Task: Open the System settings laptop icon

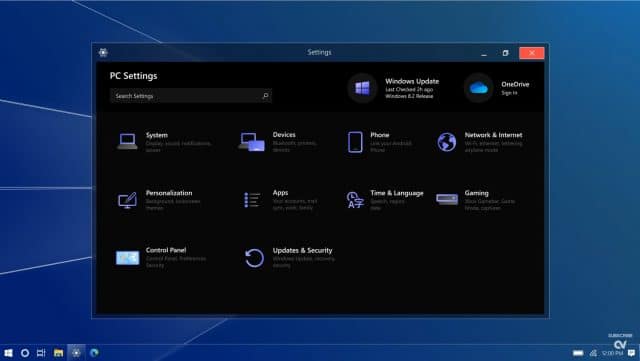Action: [x=127, y=141]
